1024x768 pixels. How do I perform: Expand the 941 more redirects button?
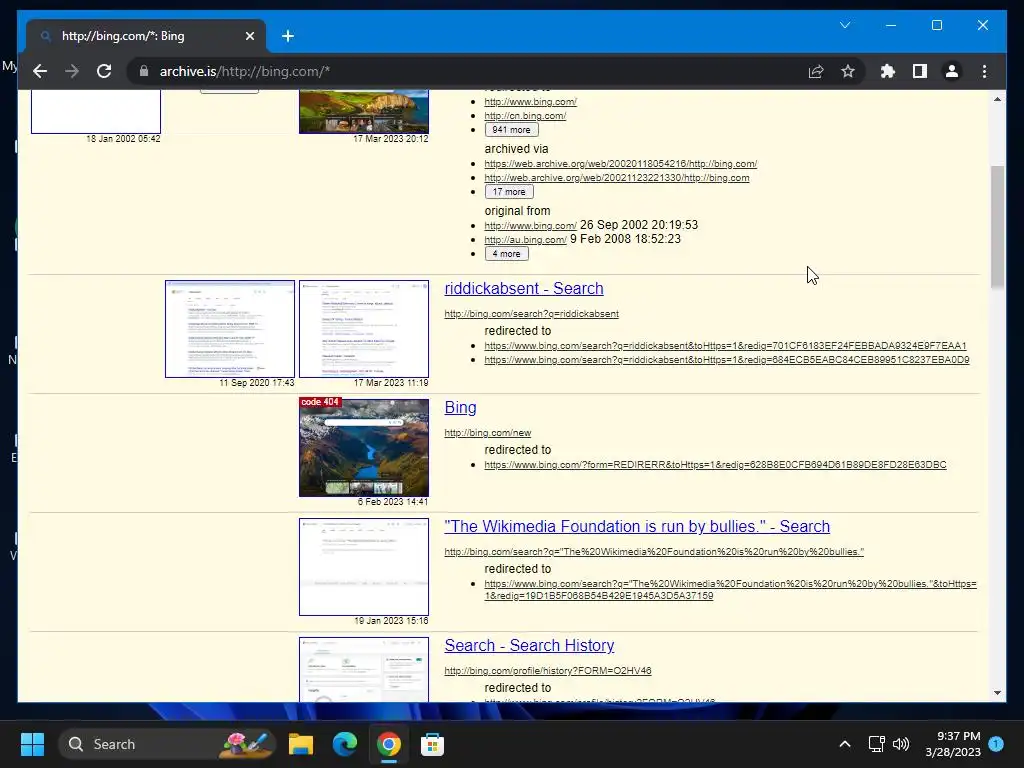click(511, 129)
